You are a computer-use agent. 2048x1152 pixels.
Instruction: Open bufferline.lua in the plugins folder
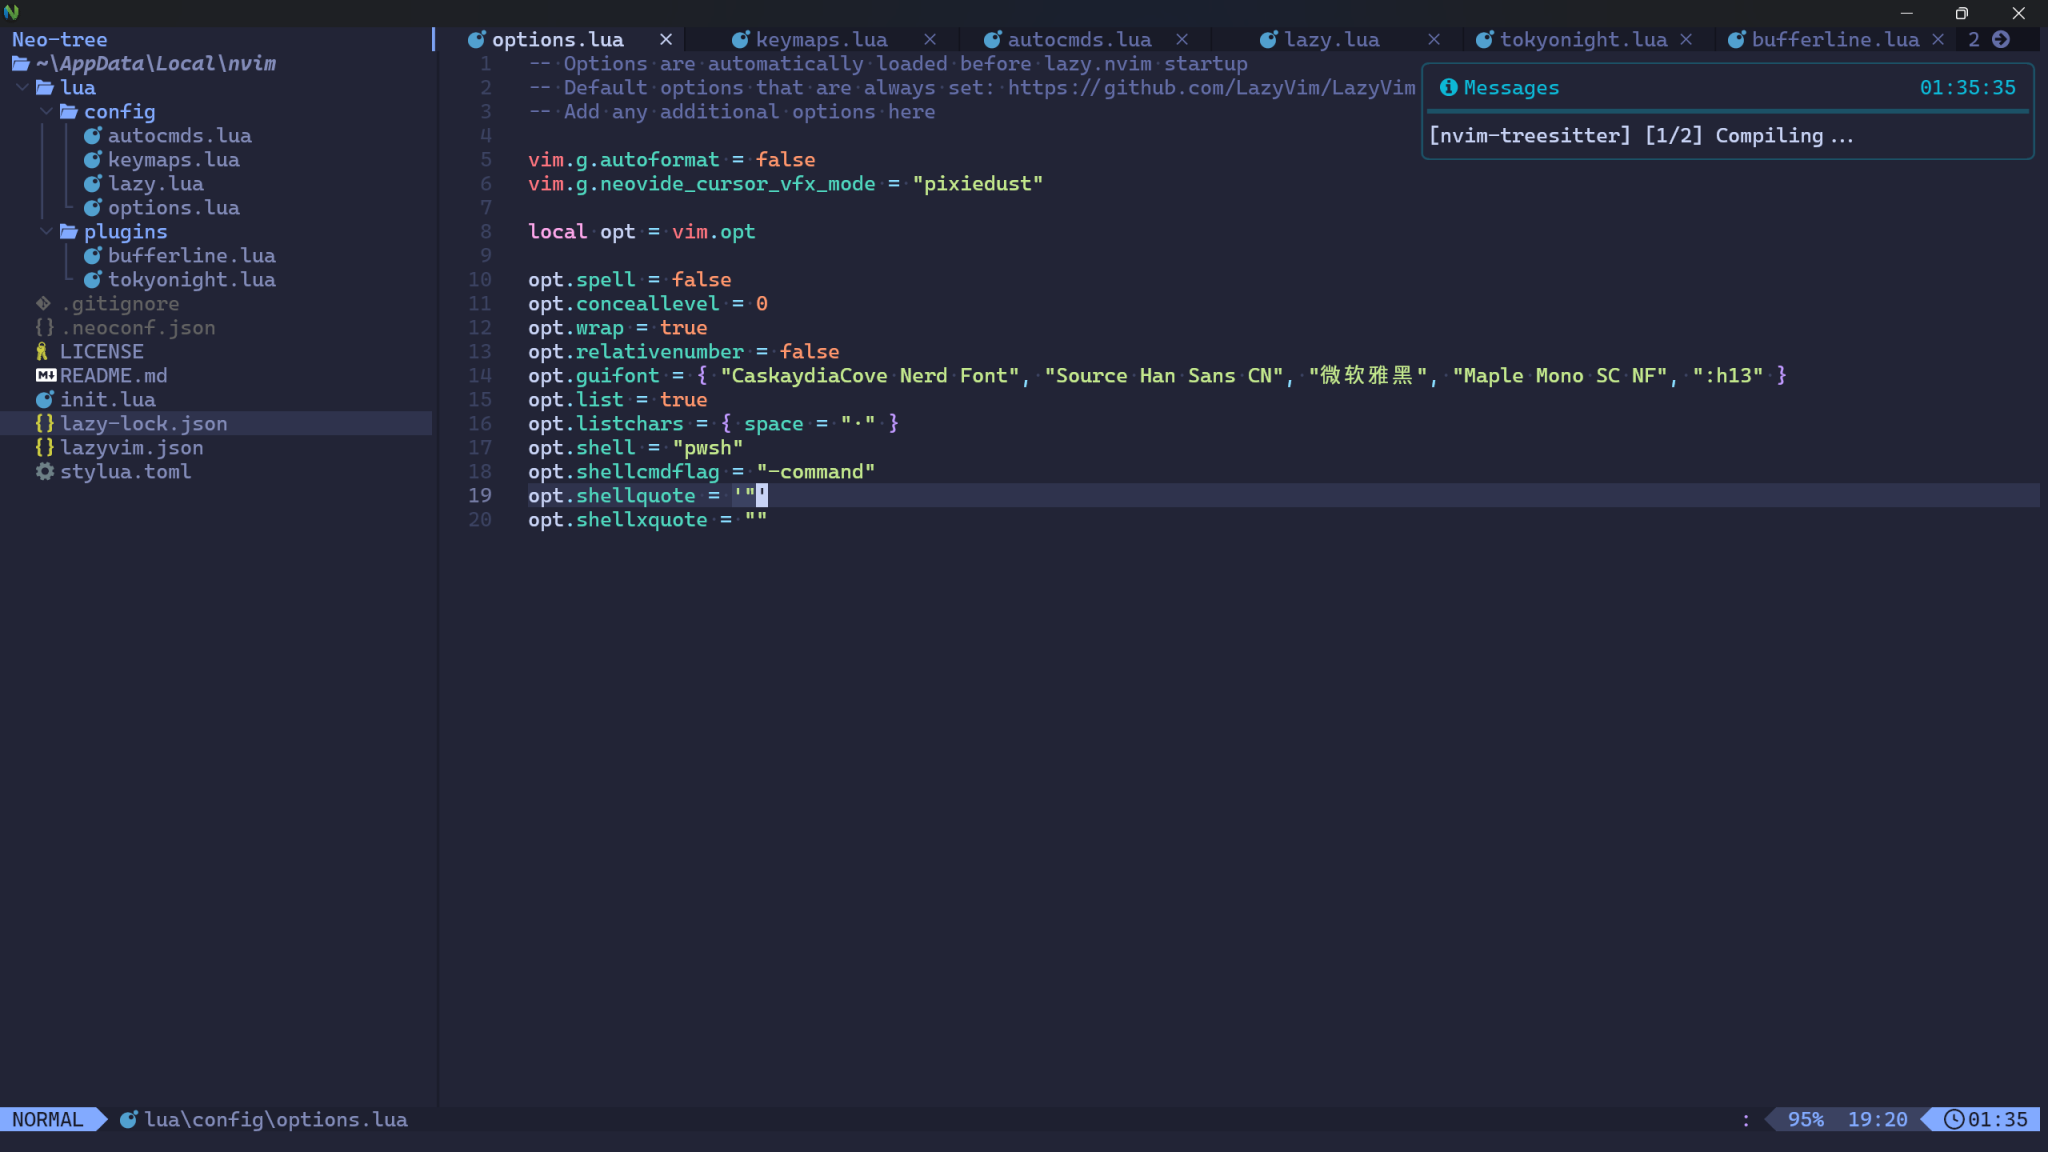pos(191,256)
